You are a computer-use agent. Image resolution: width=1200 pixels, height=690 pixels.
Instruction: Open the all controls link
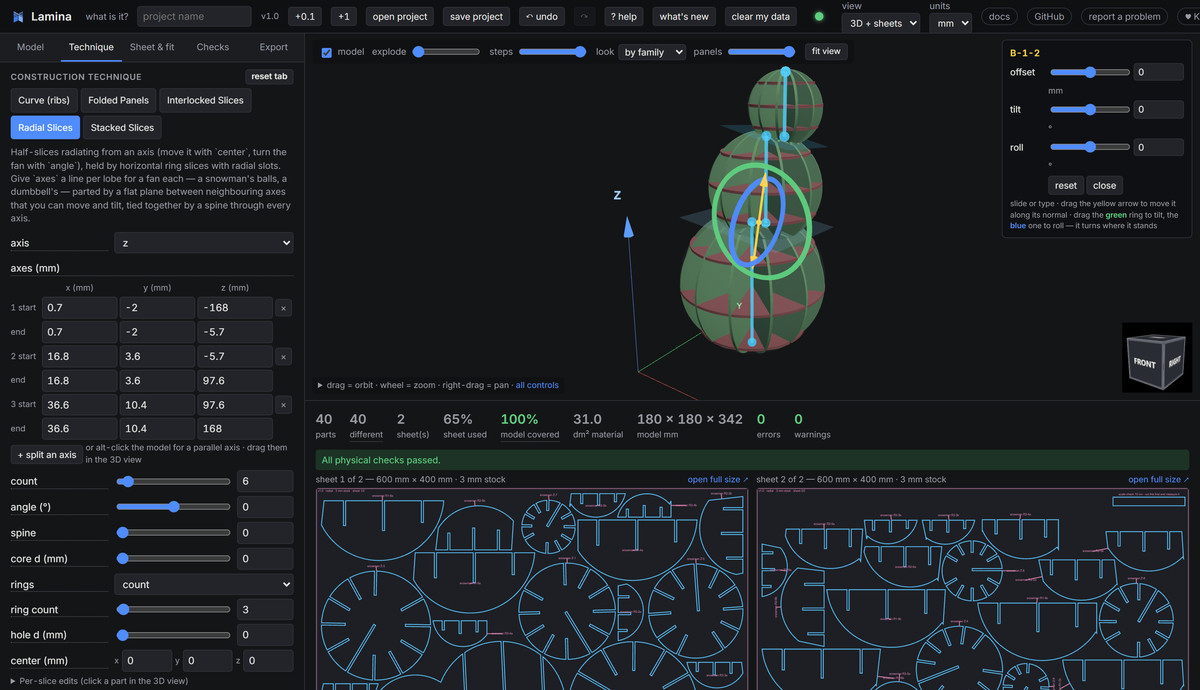click(537, 385)
